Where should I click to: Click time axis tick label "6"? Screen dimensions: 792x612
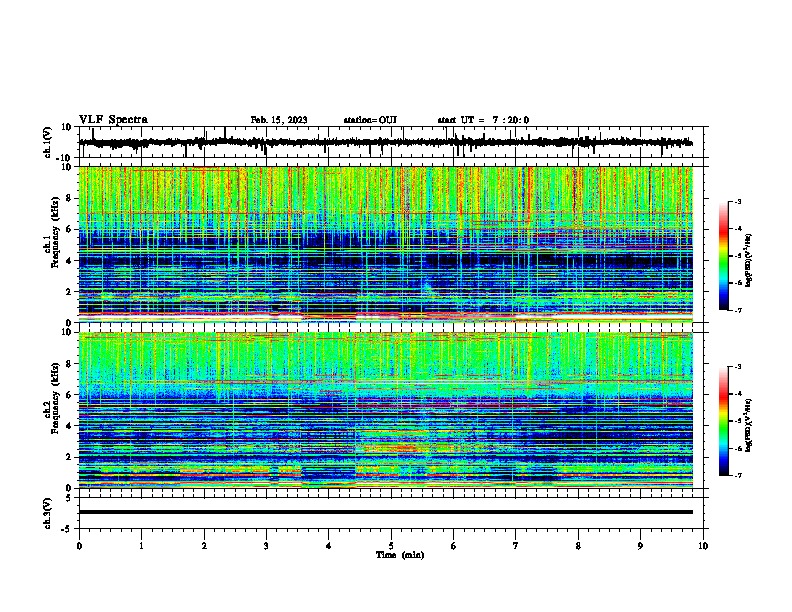(454, 546)
